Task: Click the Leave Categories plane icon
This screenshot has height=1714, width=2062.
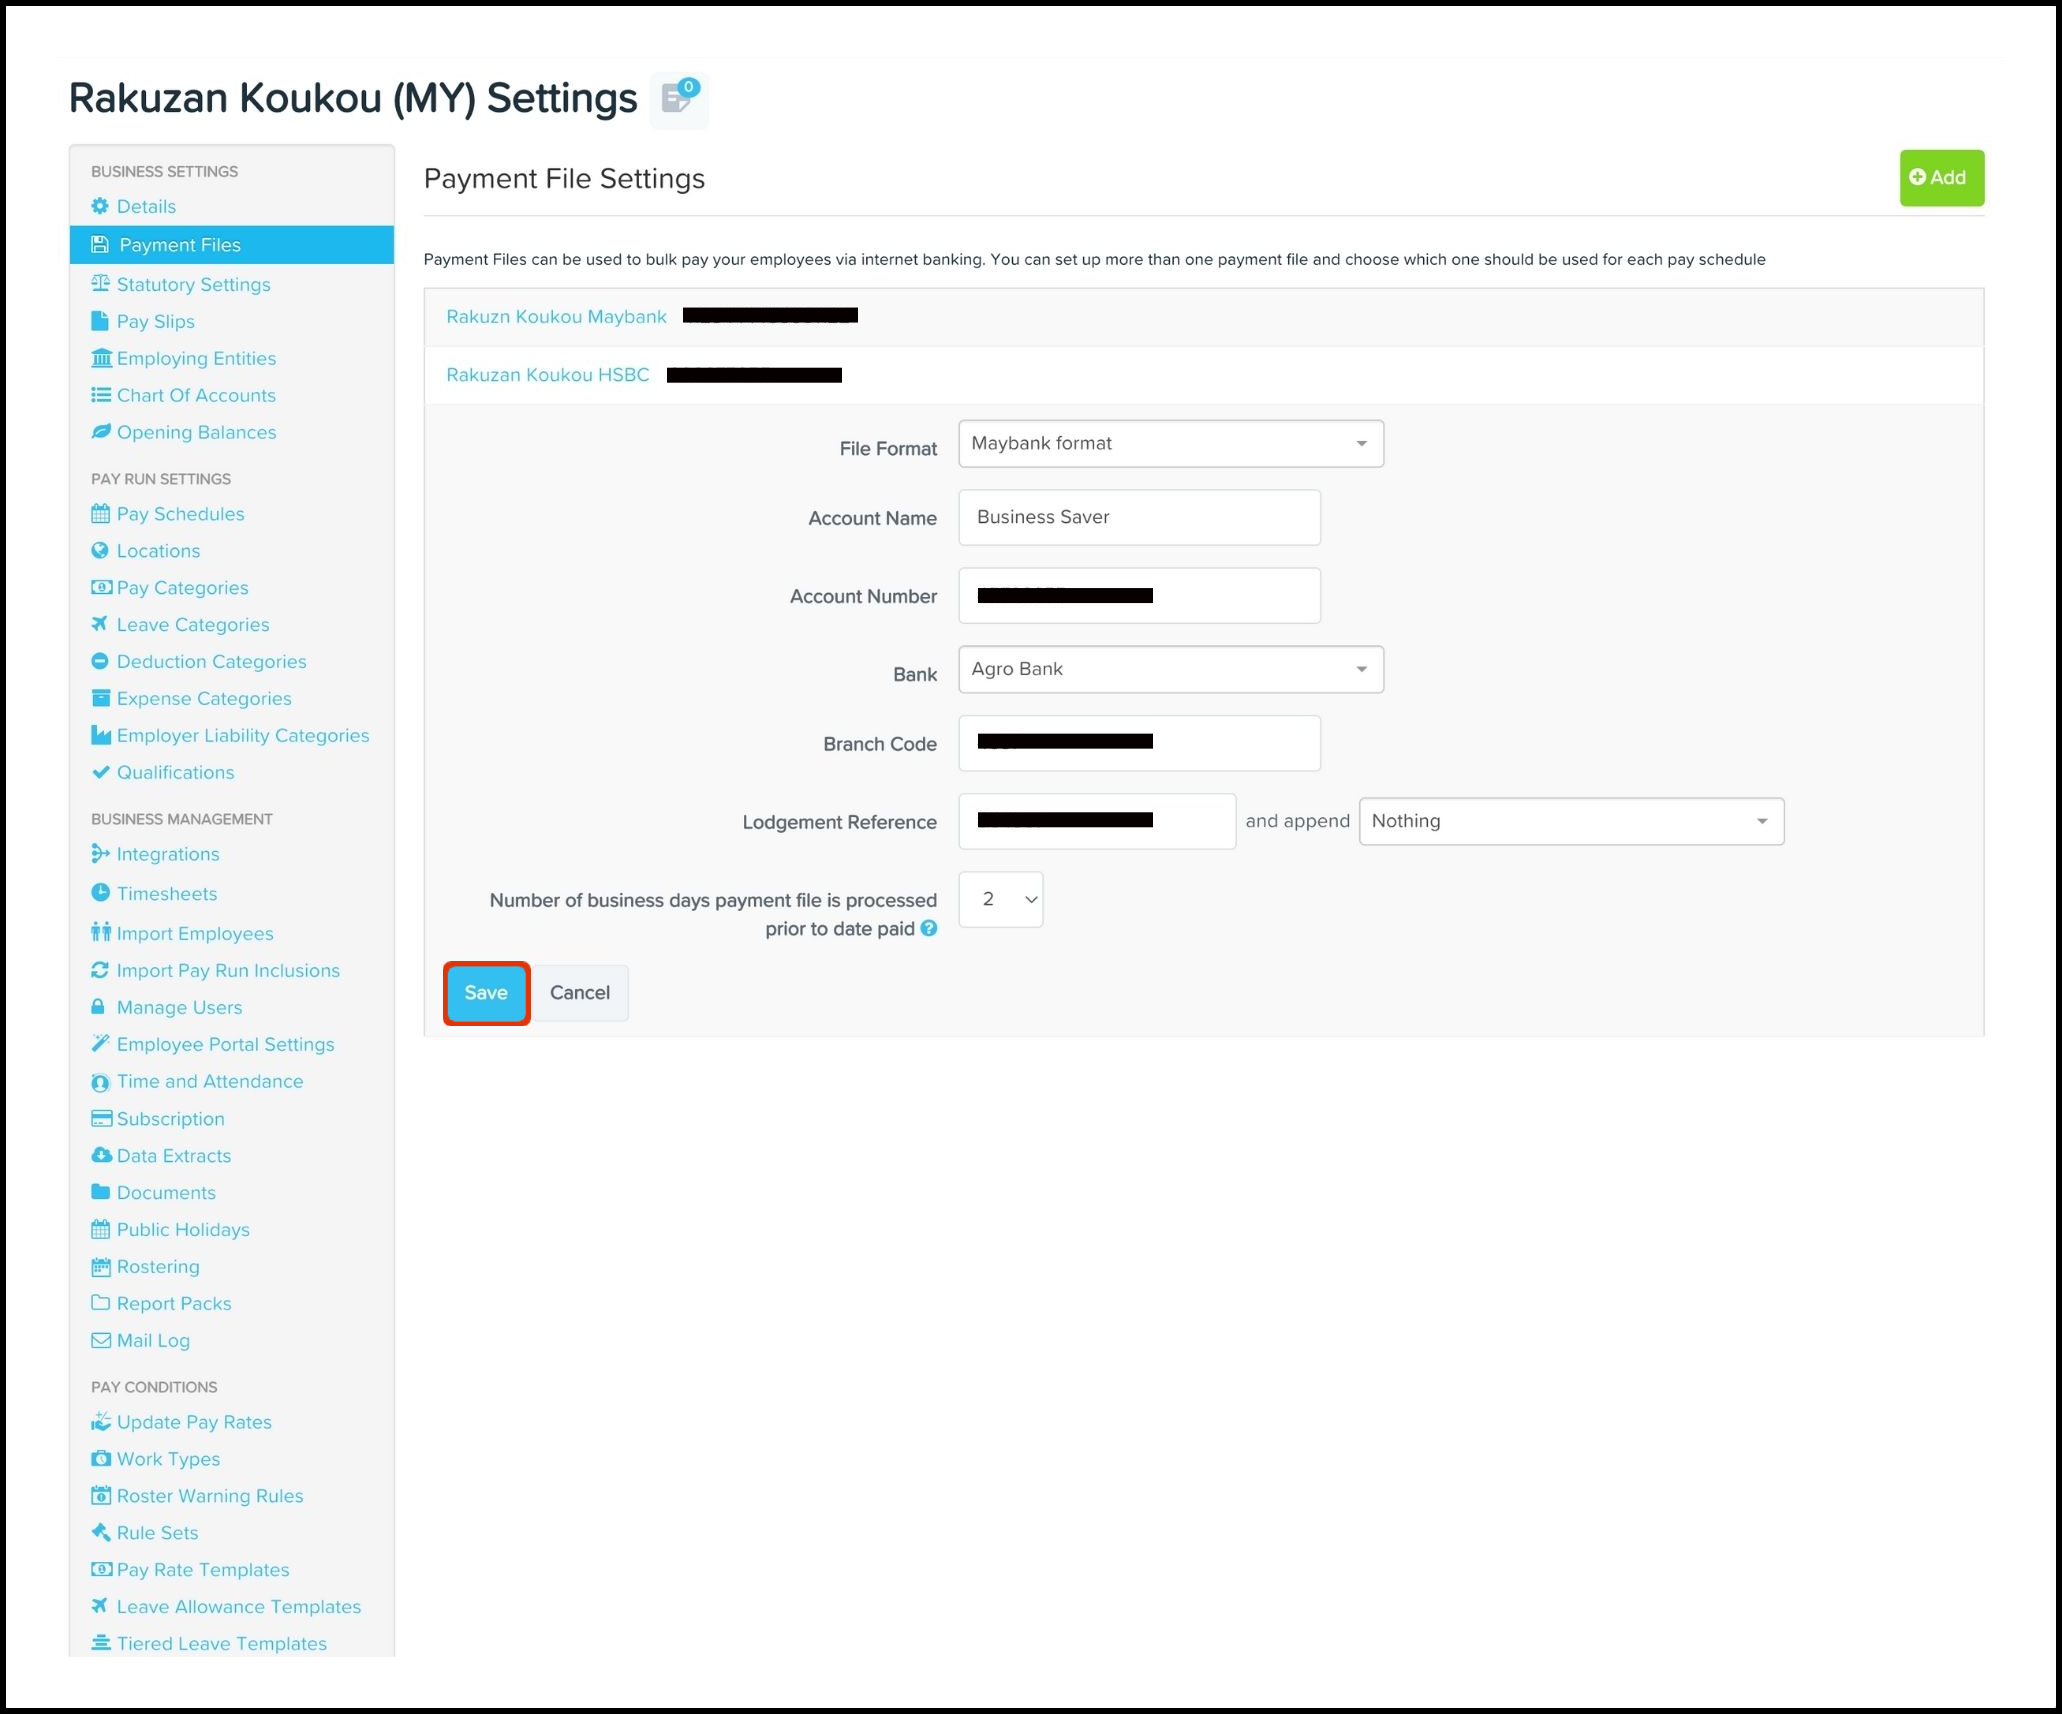Action: coord(100,624)
